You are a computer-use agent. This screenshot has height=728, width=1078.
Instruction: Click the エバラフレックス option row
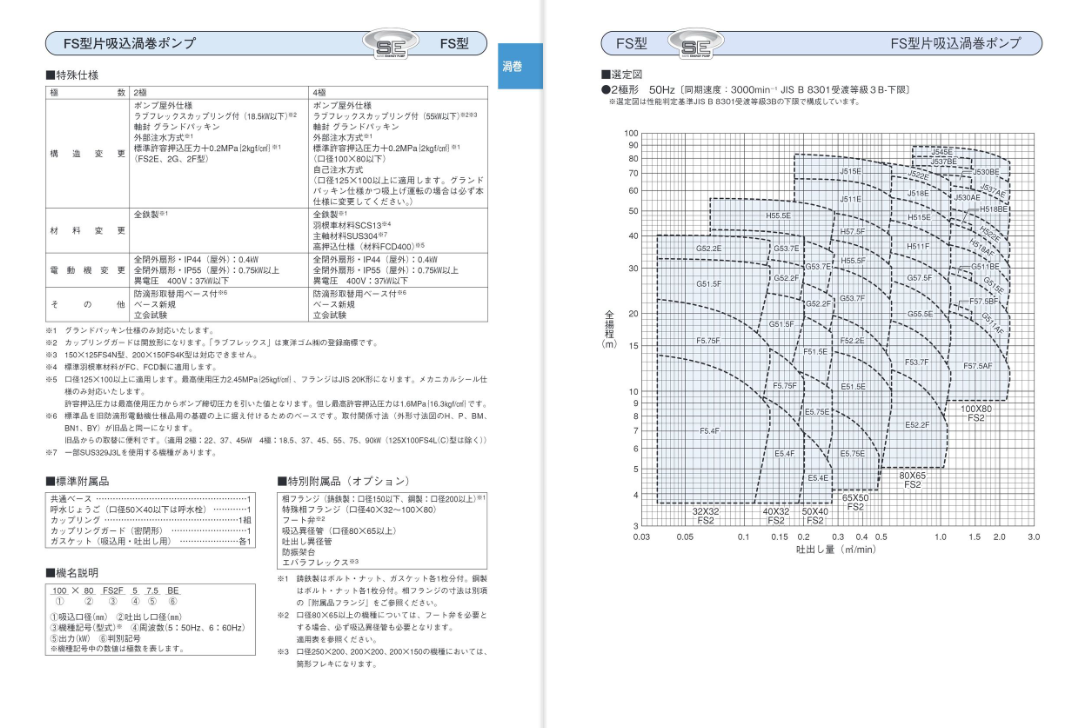pyautogui.click(x=320, y=562)
